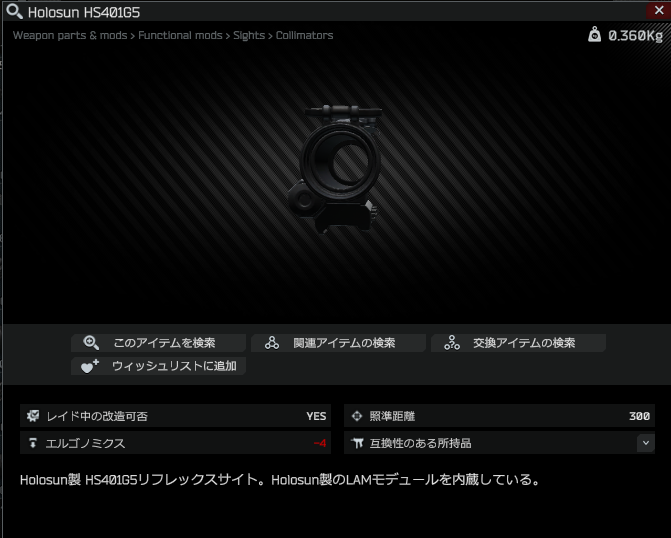Click the エルゴノミクス label
Image resolution: width=671 pixels, height=538 pixels.
pyautogui.click(x=86, y=443)
